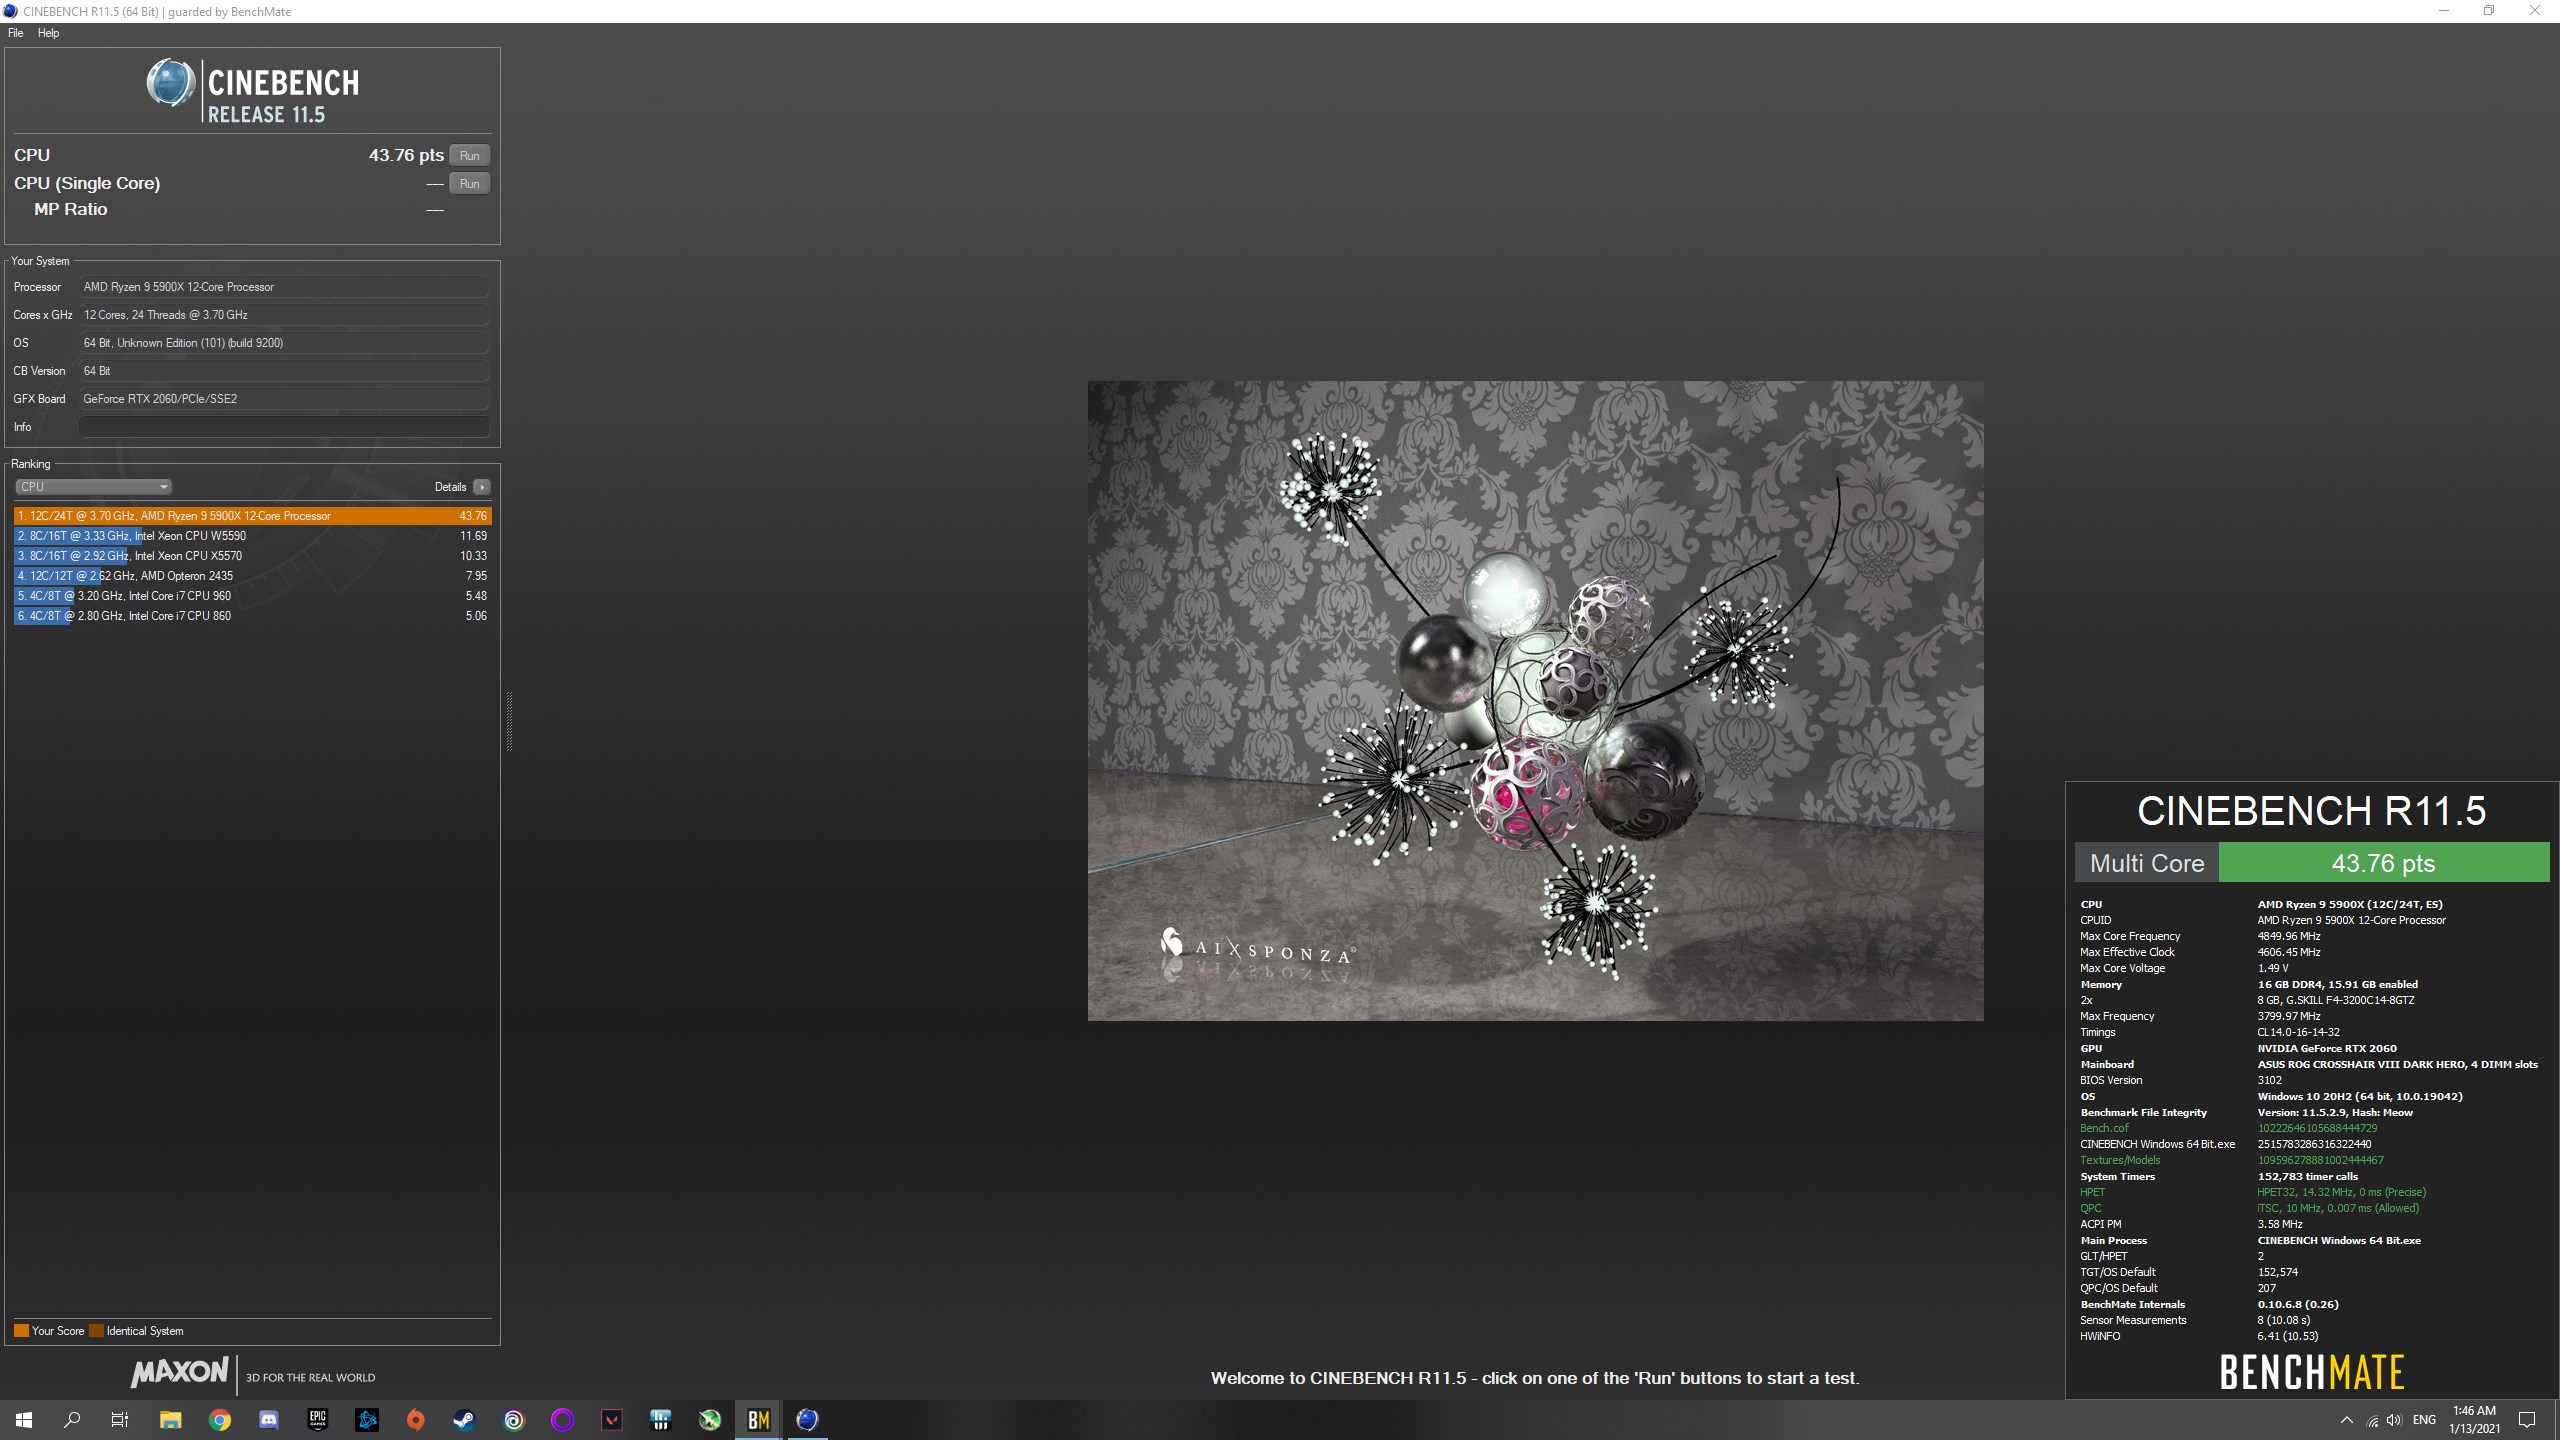Click the Identical System legend swatch
Image resolution: width=2560 pixels, height=1440 pixels.
[96, 1331]
